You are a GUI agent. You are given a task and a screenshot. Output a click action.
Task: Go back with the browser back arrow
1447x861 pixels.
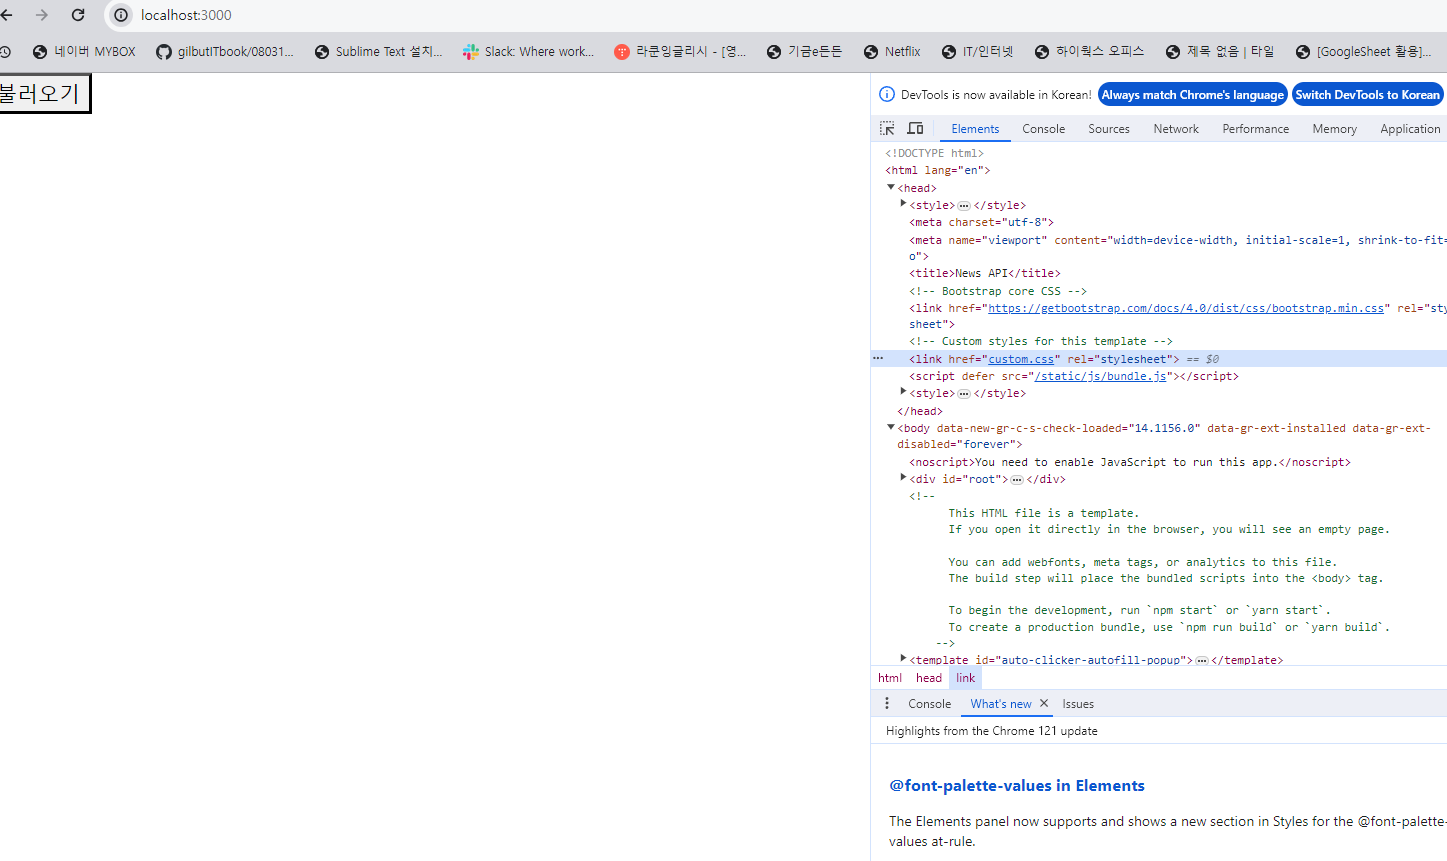point(6,15)
